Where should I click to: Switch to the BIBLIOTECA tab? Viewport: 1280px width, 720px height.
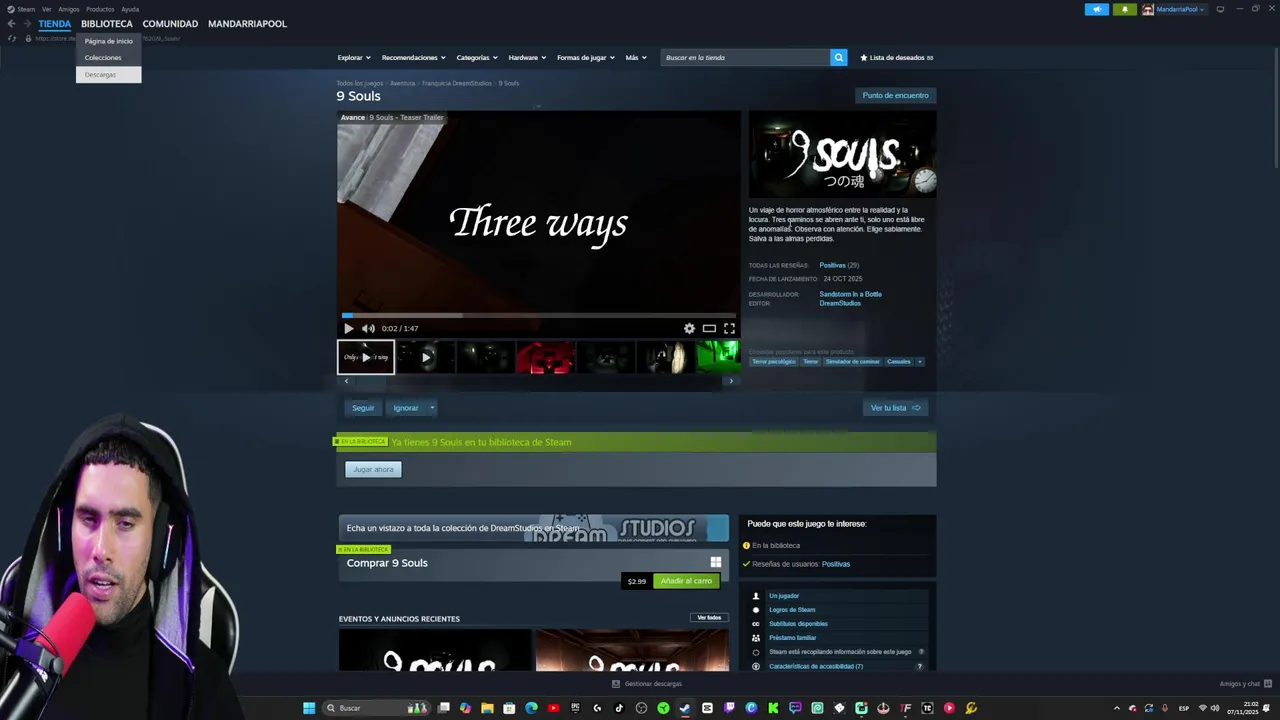(x=107, y=24)
